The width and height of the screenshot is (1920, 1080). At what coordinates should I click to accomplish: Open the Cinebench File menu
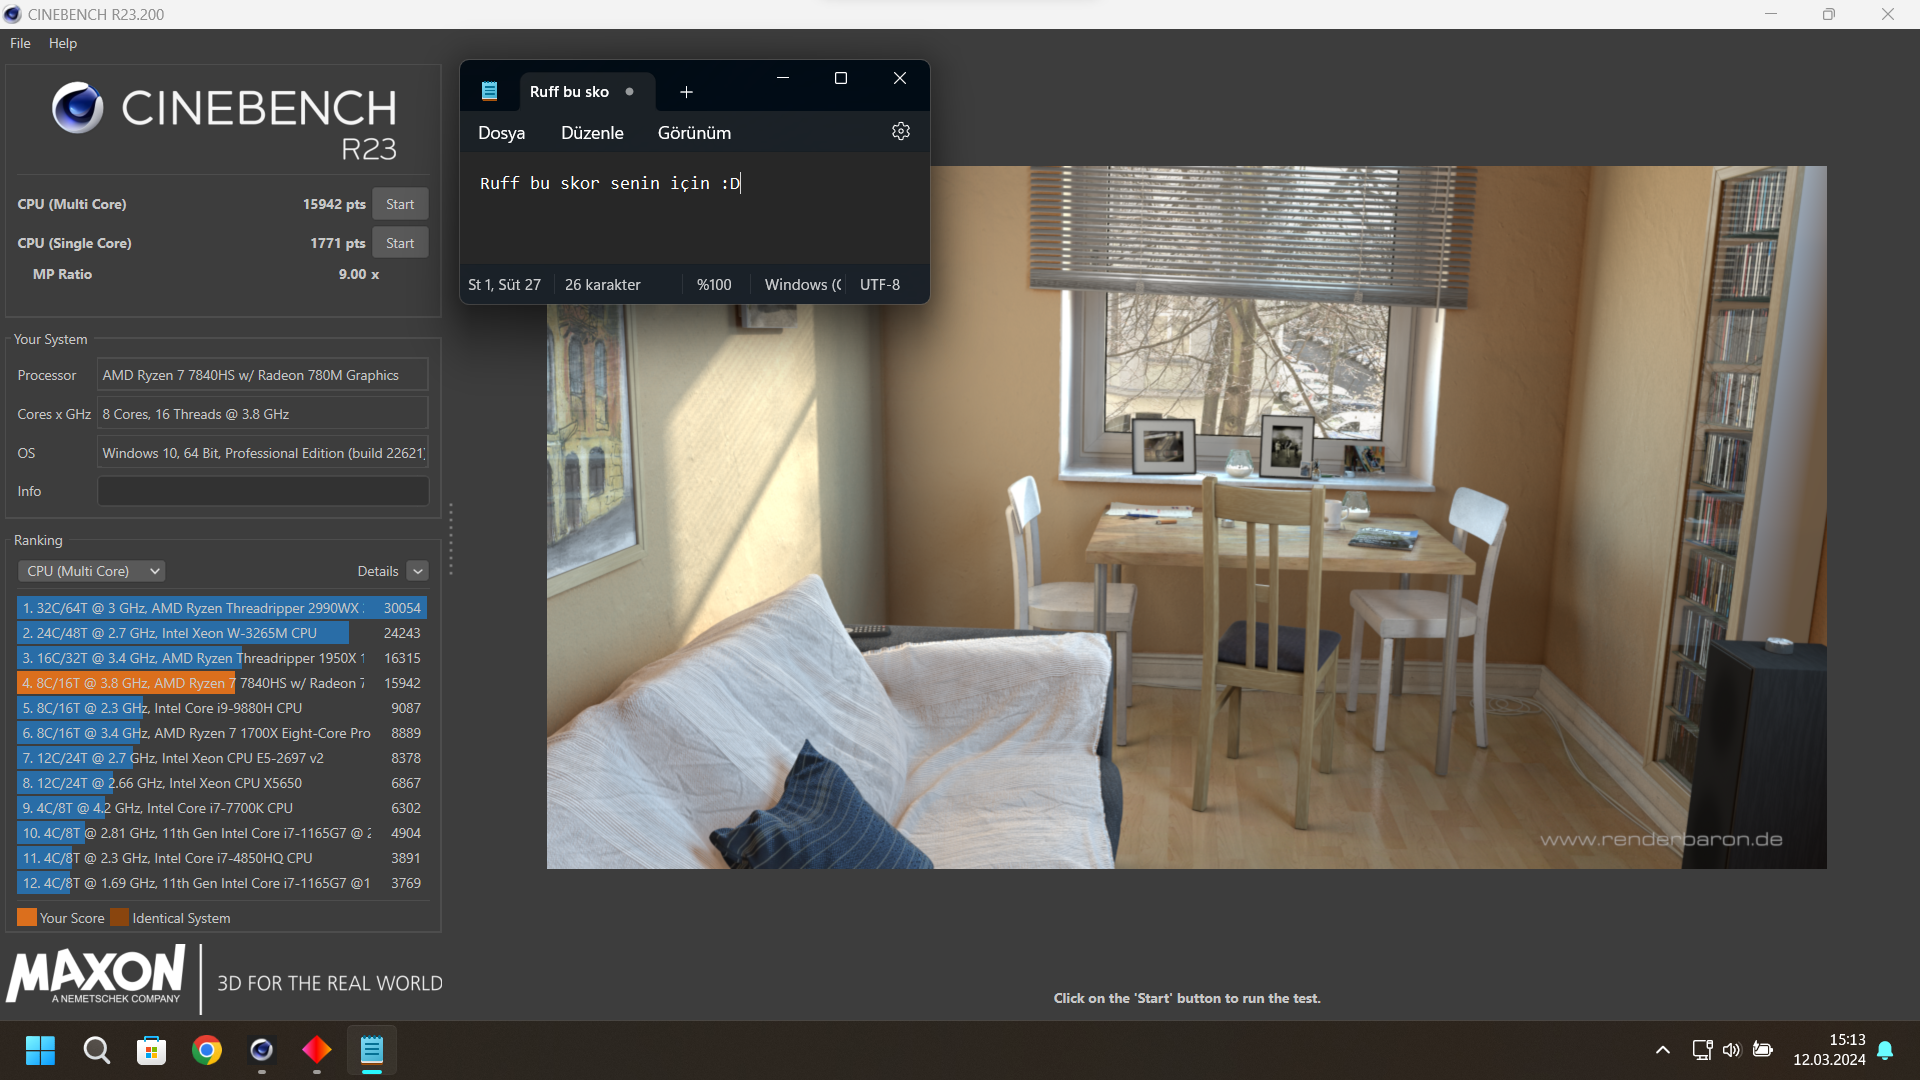point(20,43)
